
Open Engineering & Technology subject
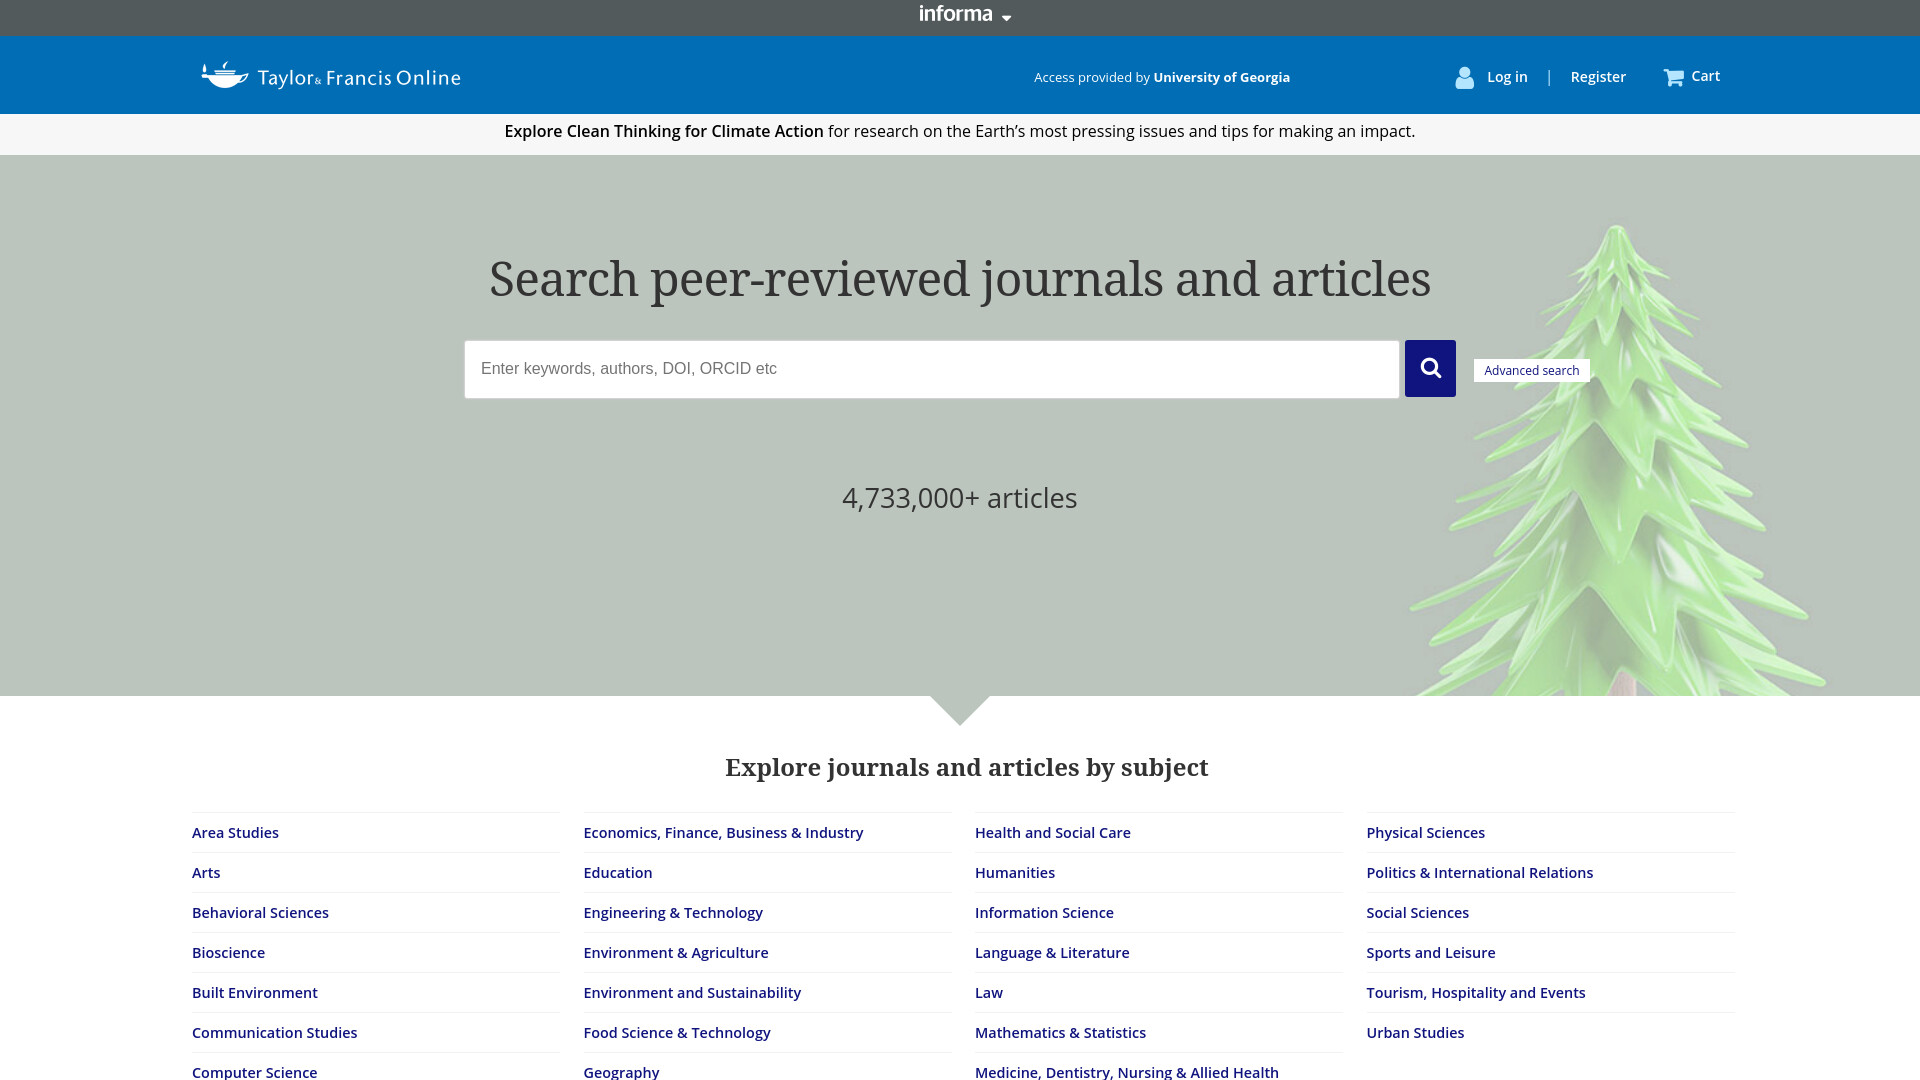[x=673, y=913]
